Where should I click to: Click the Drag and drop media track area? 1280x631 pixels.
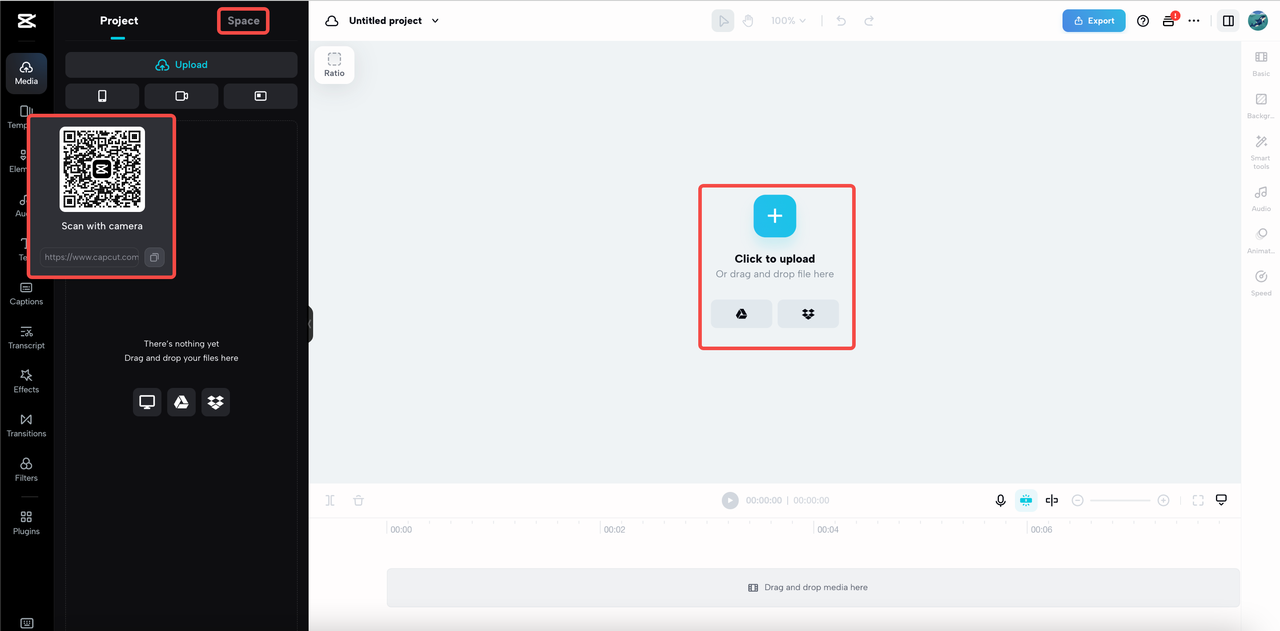click(813, 588)
